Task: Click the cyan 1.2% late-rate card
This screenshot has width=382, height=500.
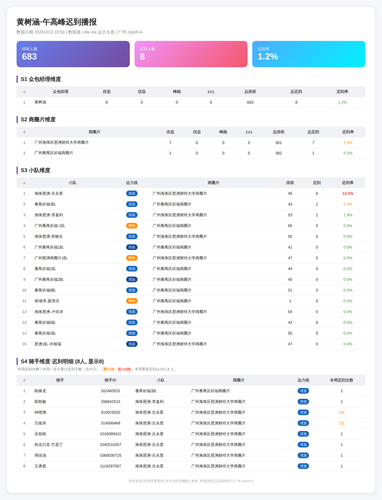Action: [x=309, y=54]
